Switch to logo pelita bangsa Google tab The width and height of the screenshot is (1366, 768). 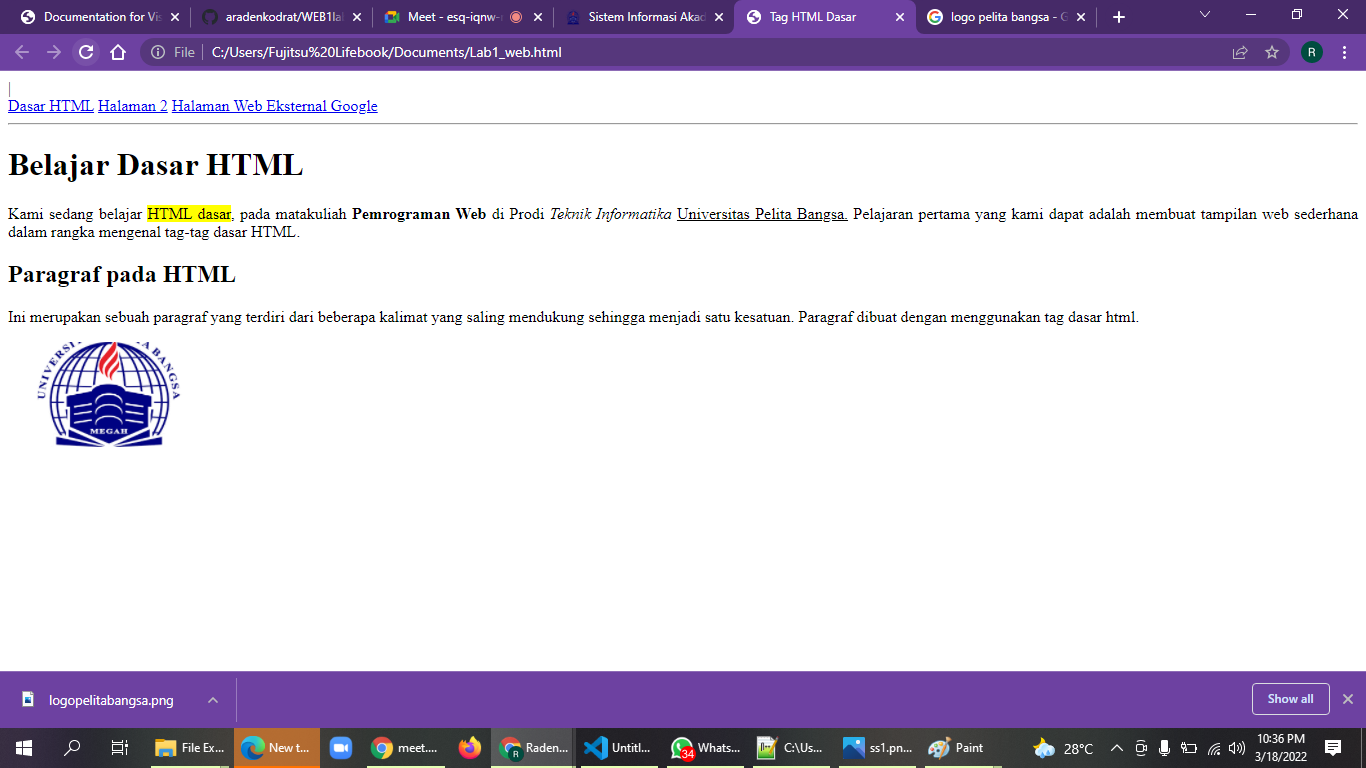[x=1006, y=17]
